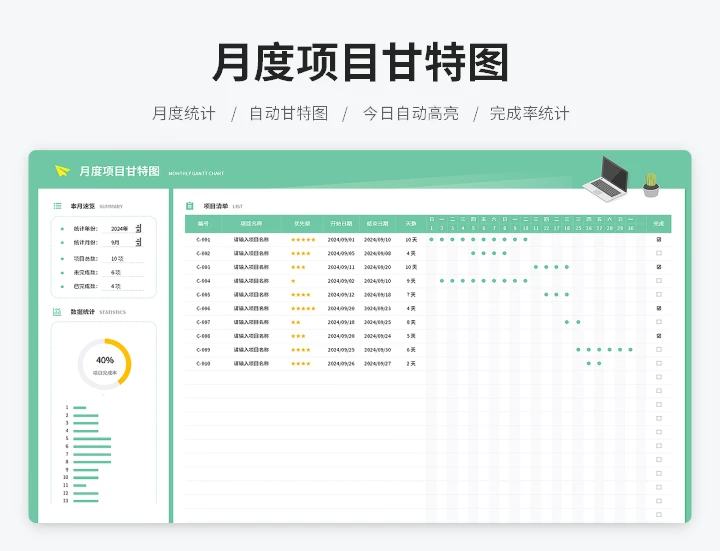
Task: Click day 1 header in Gantt calendar
Action: click(431, 228)
